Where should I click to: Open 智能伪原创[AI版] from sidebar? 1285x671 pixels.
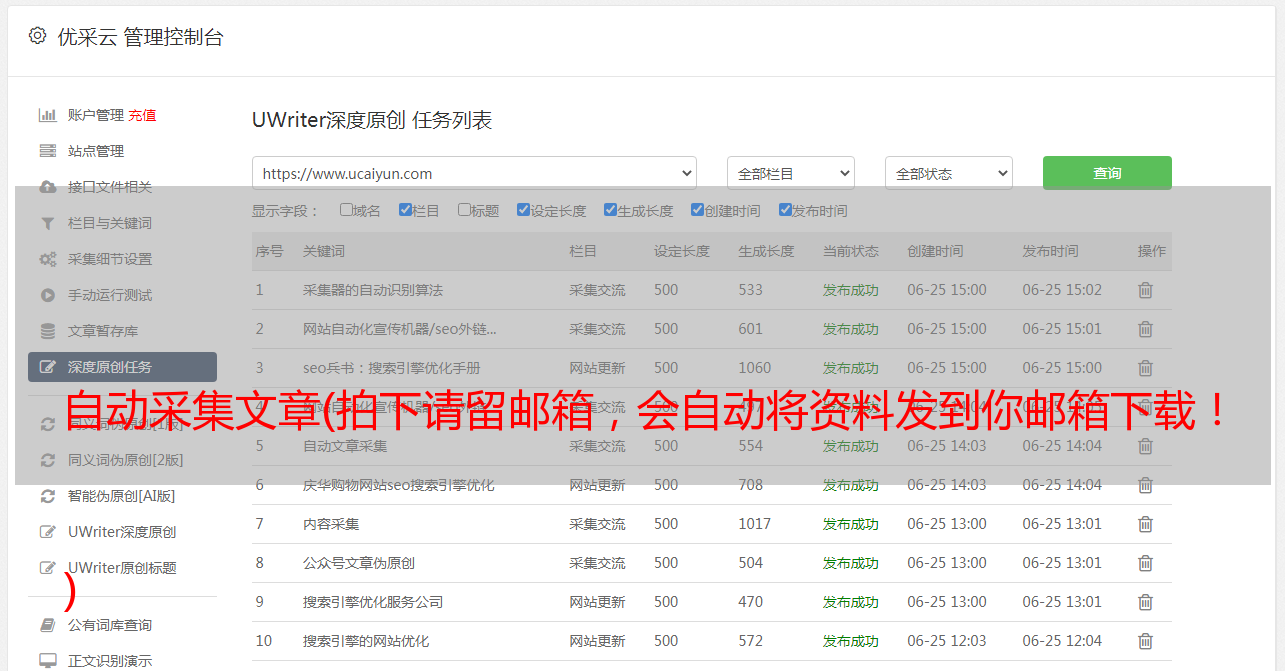pyautogui.click(x=121, y=496)
